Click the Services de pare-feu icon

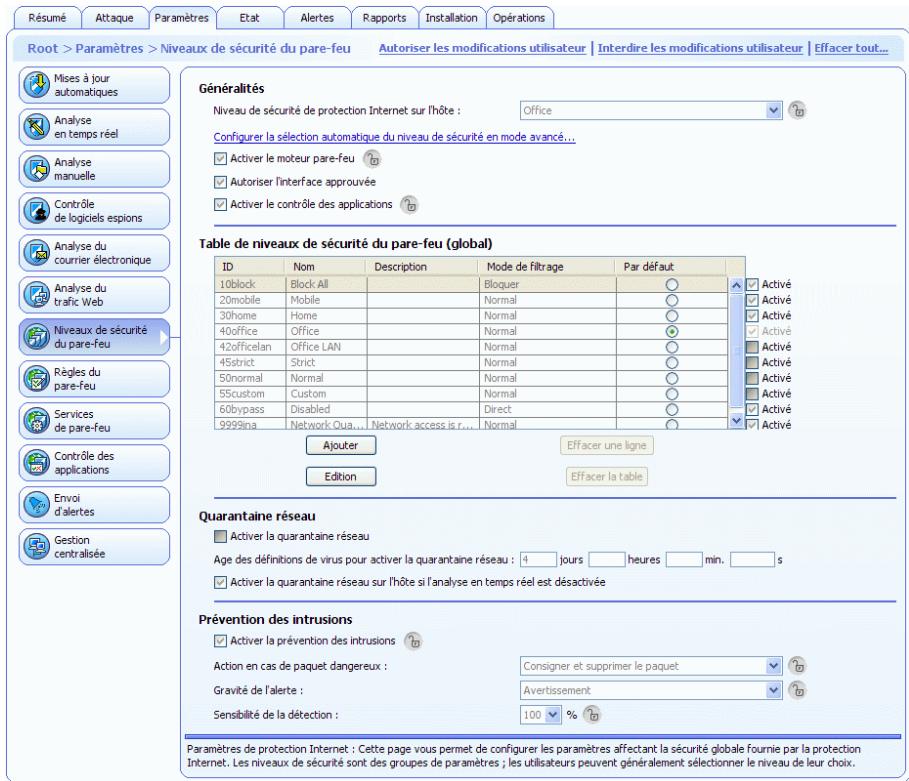coord(36,420)
